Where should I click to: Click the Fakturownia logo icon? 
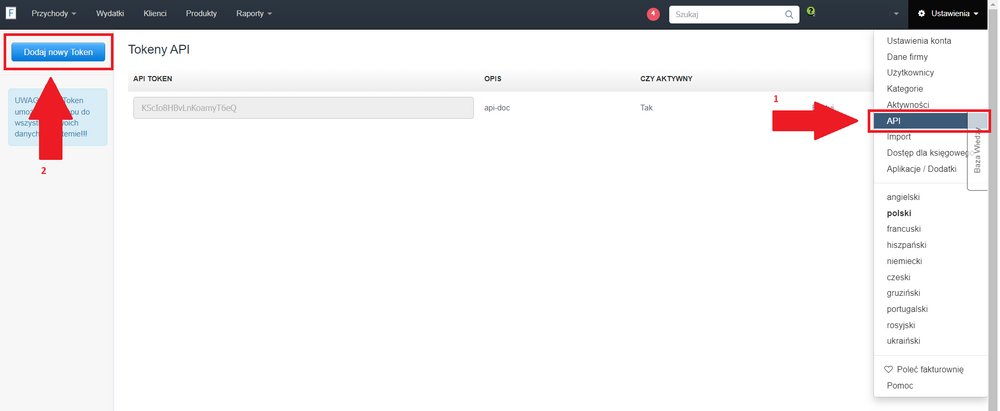tap(11, 14)
